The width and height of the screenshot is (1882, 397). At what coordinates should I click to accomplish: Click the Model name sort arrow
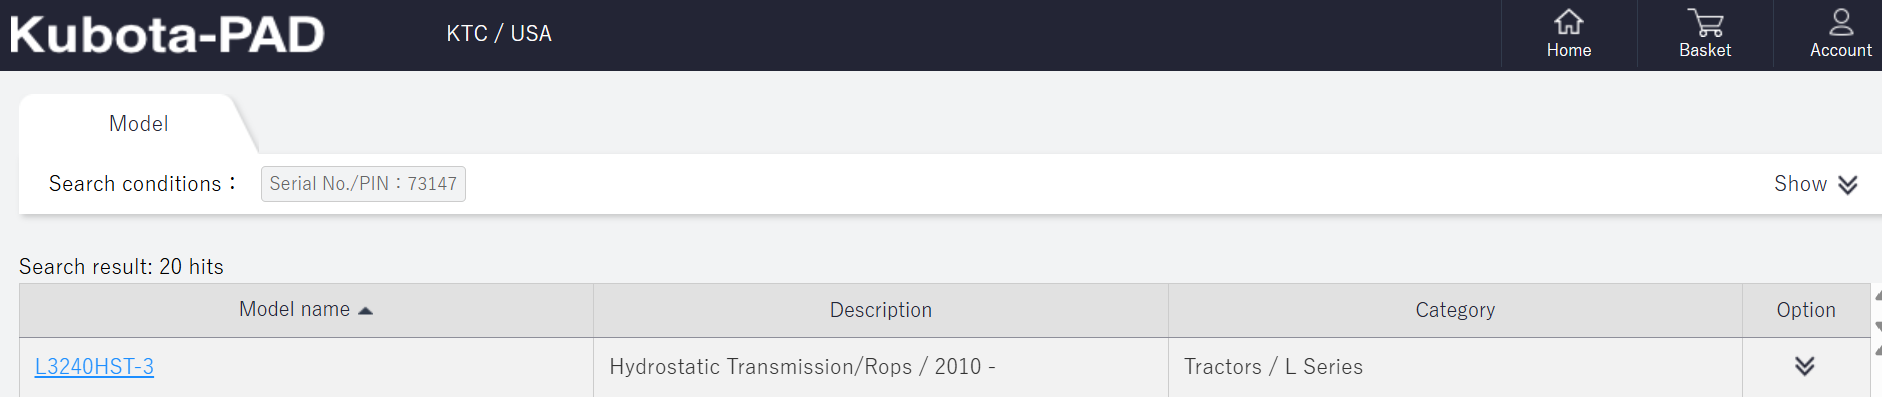[x=365, y=311]
